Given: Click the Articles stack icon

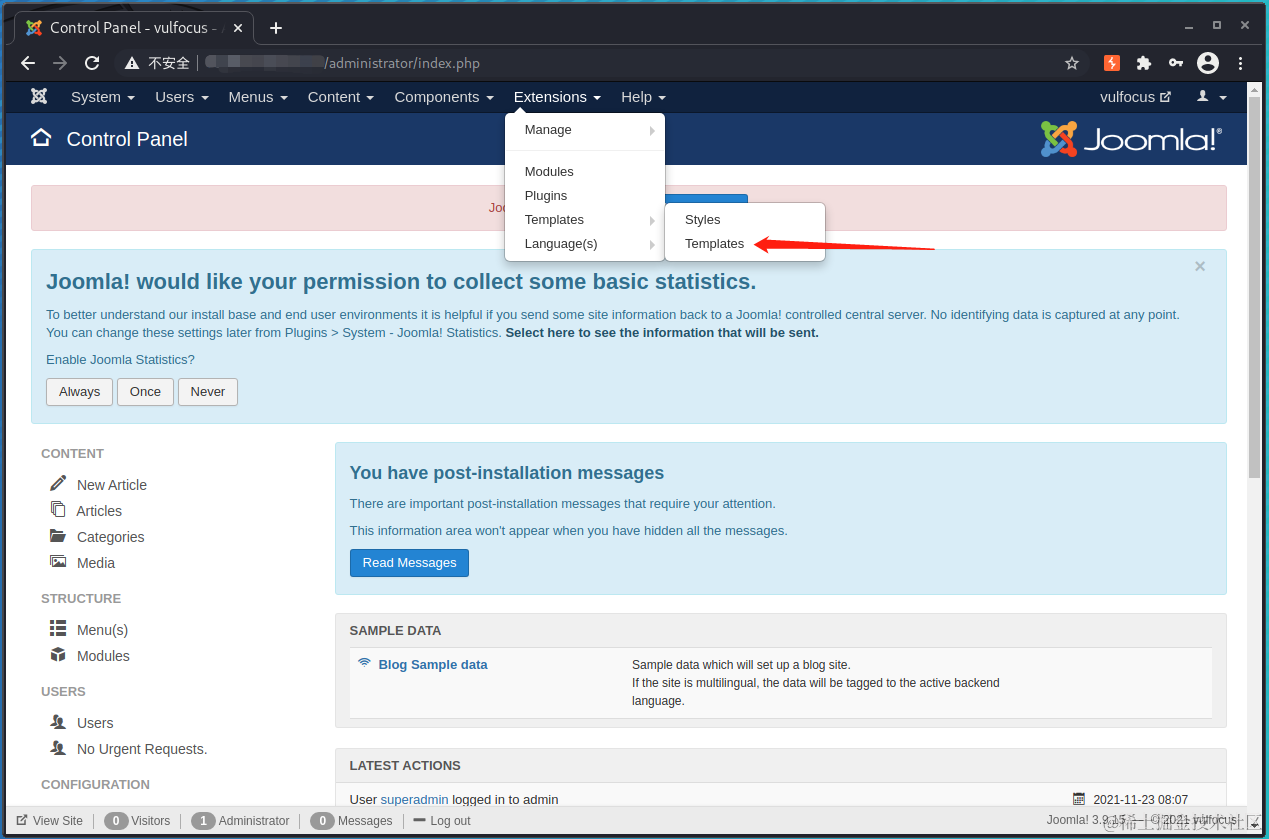Looking at the screenshot, I should point(58,509).
